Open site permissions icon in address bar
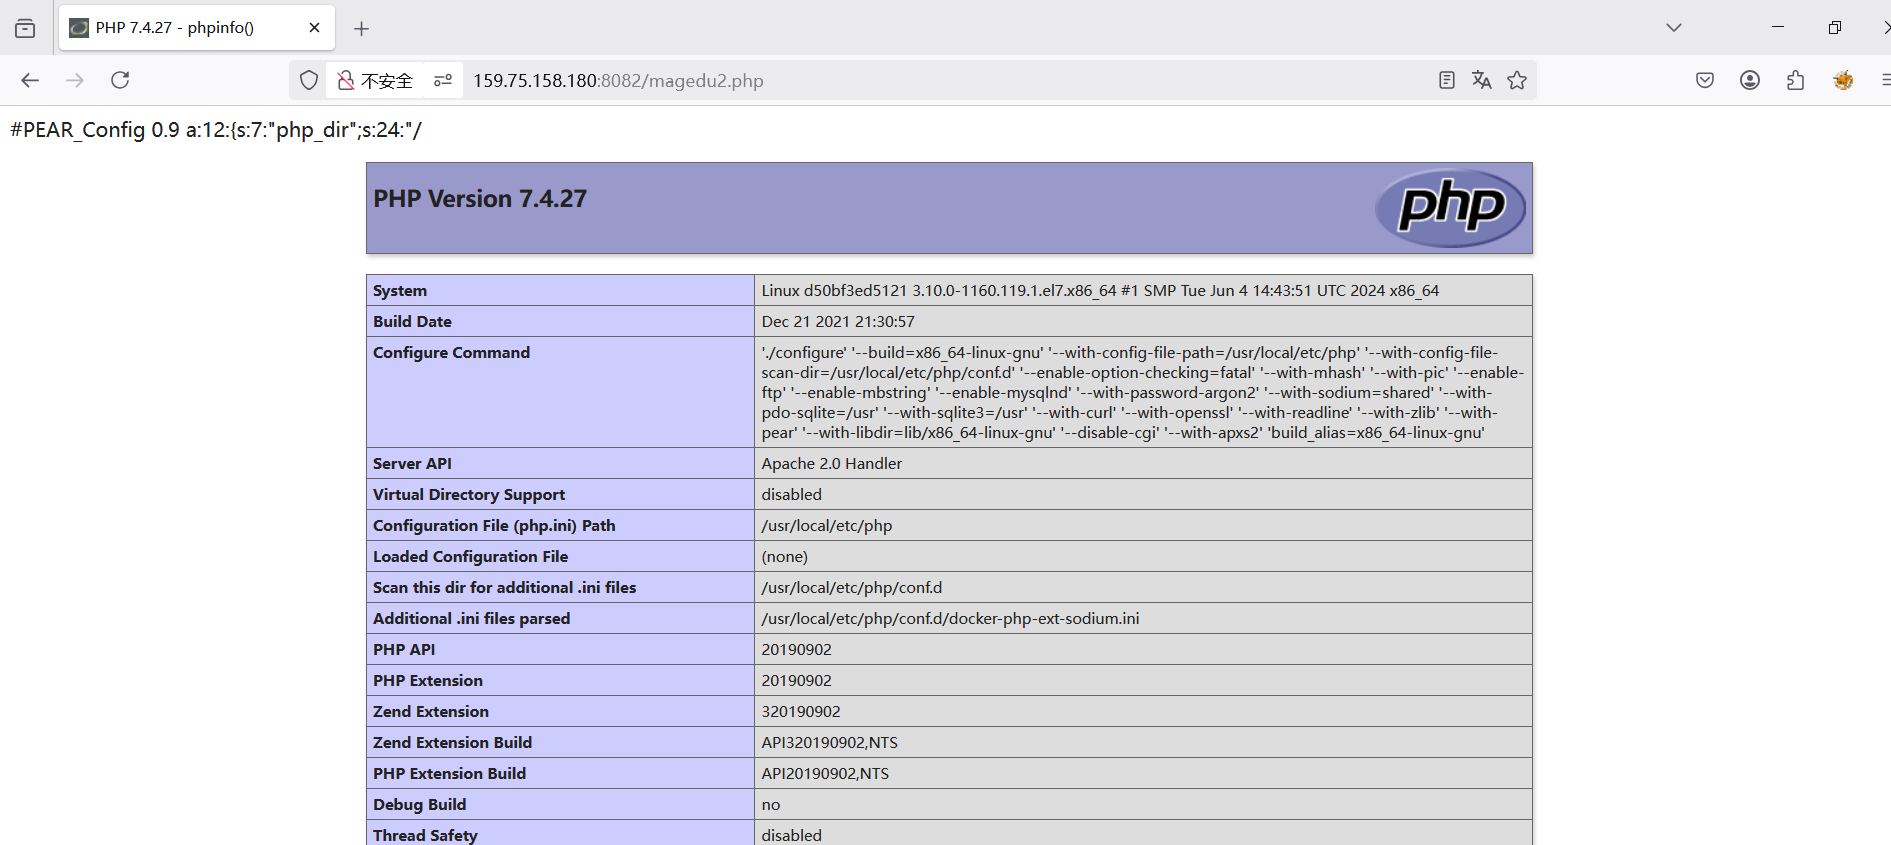Image resolution: width=1891 pixels, height=845 pixels. click(443, 80)
